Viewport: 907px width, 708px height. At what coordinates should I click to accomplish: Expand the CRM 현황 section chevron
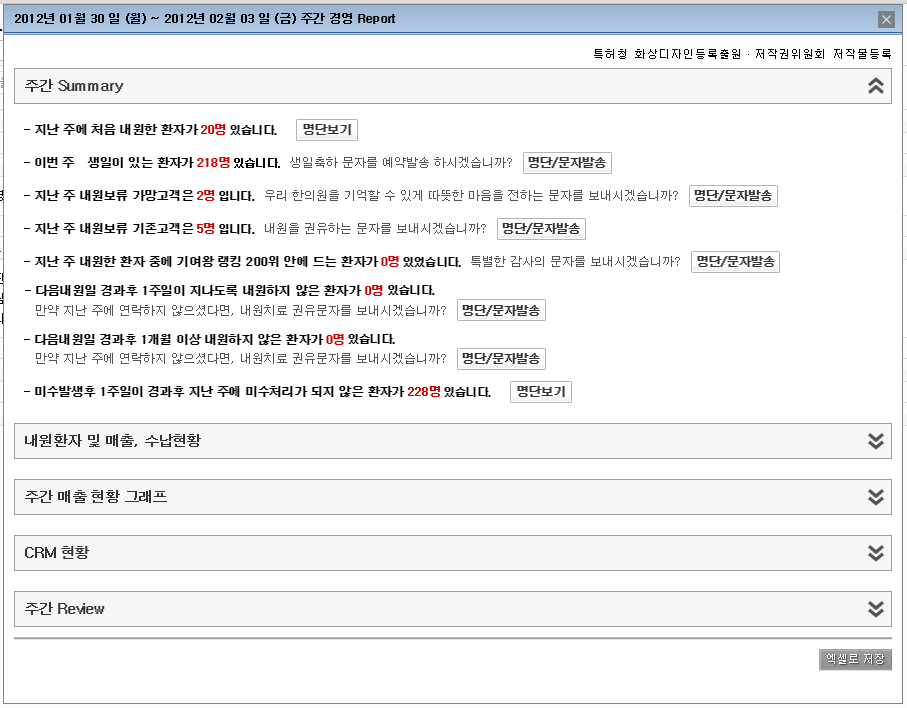coord(876,553)
